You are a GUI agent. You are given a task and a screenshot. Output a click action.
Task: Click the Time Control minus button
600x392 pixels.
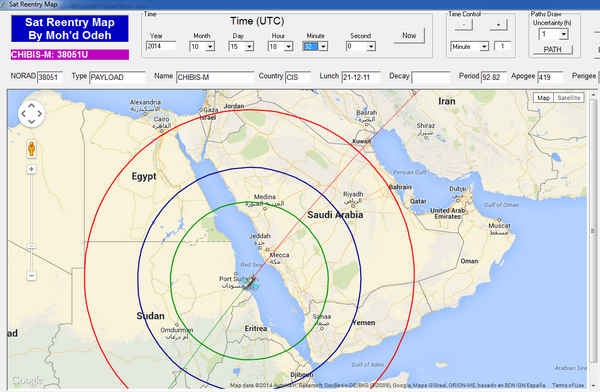pos(464,24)
